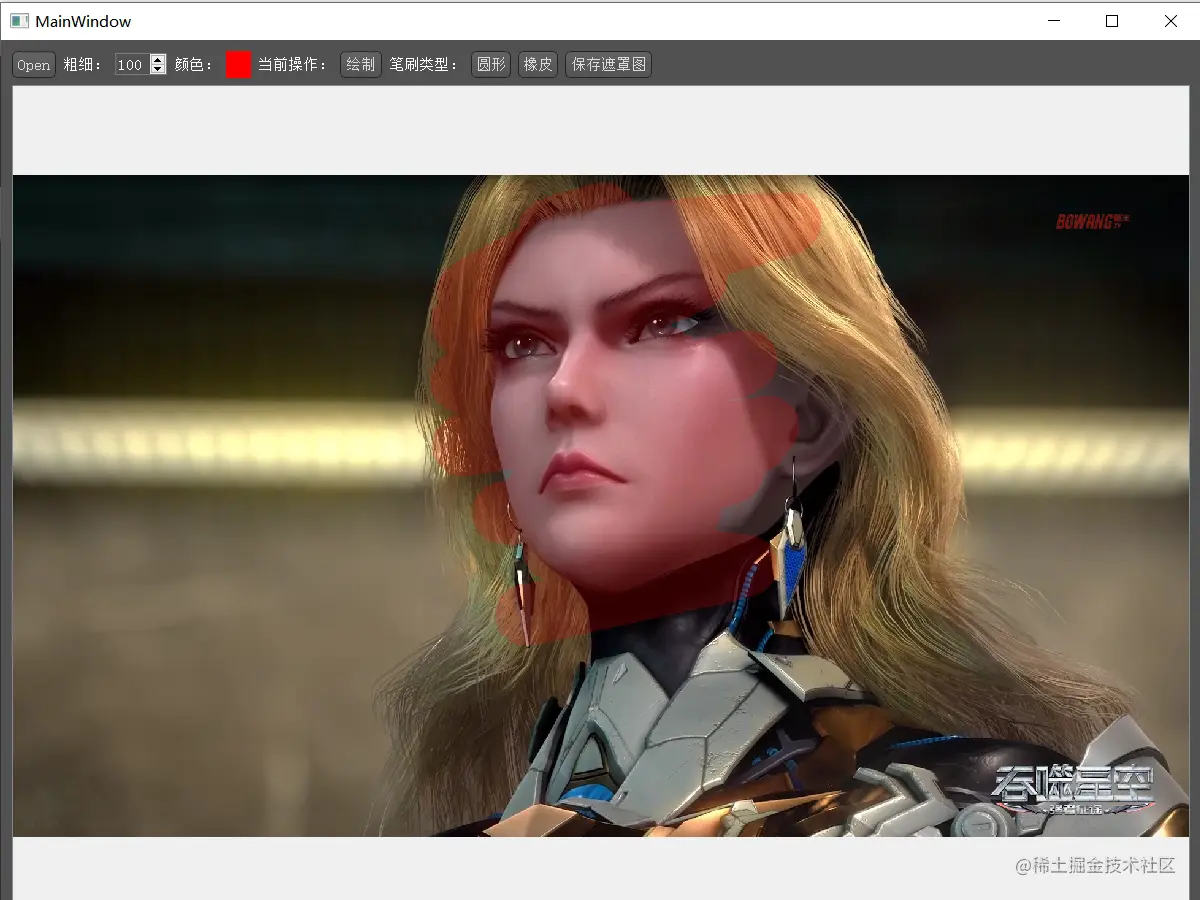Select the 橡皮 eraser brush
Screen dimensions: 1200x900
[x=537, y=65]
